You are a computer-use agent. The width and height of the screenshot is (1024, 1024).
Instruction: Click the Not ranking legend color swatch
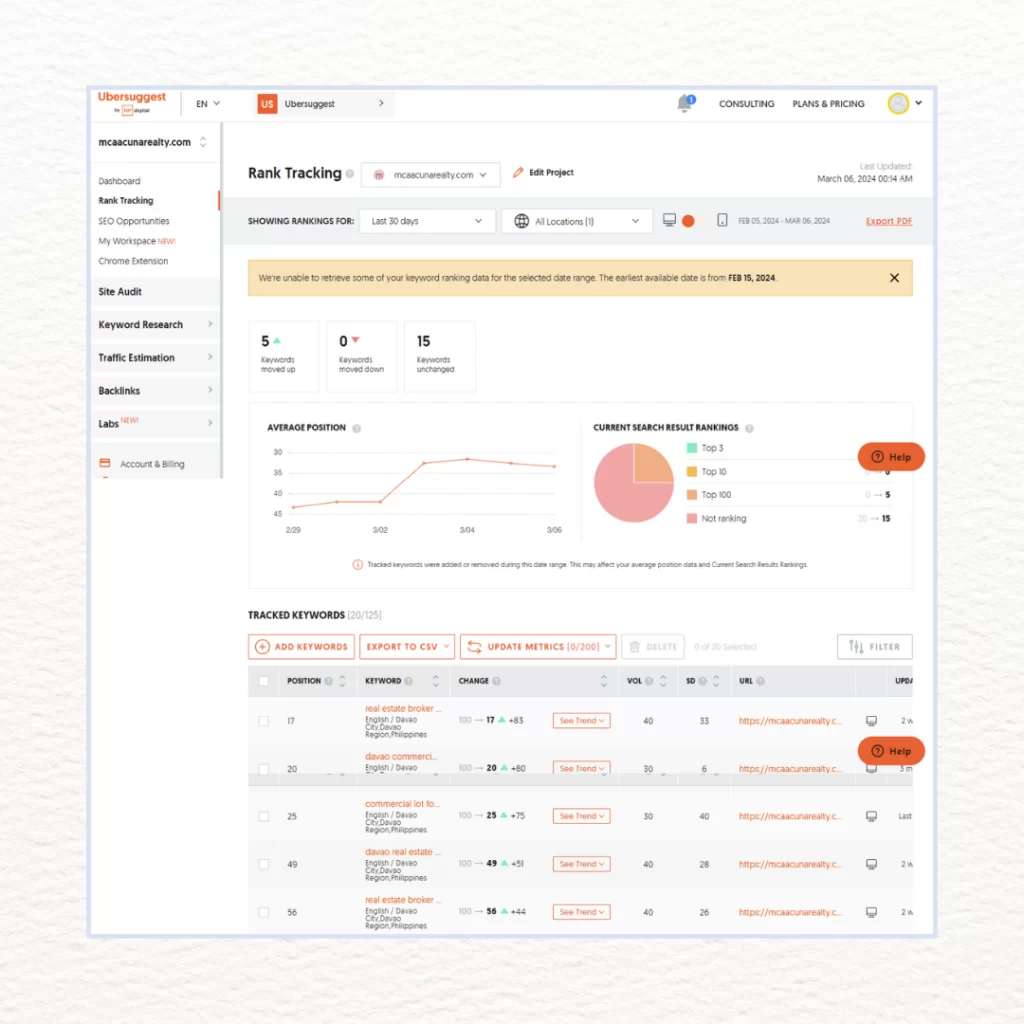point(692,519)
